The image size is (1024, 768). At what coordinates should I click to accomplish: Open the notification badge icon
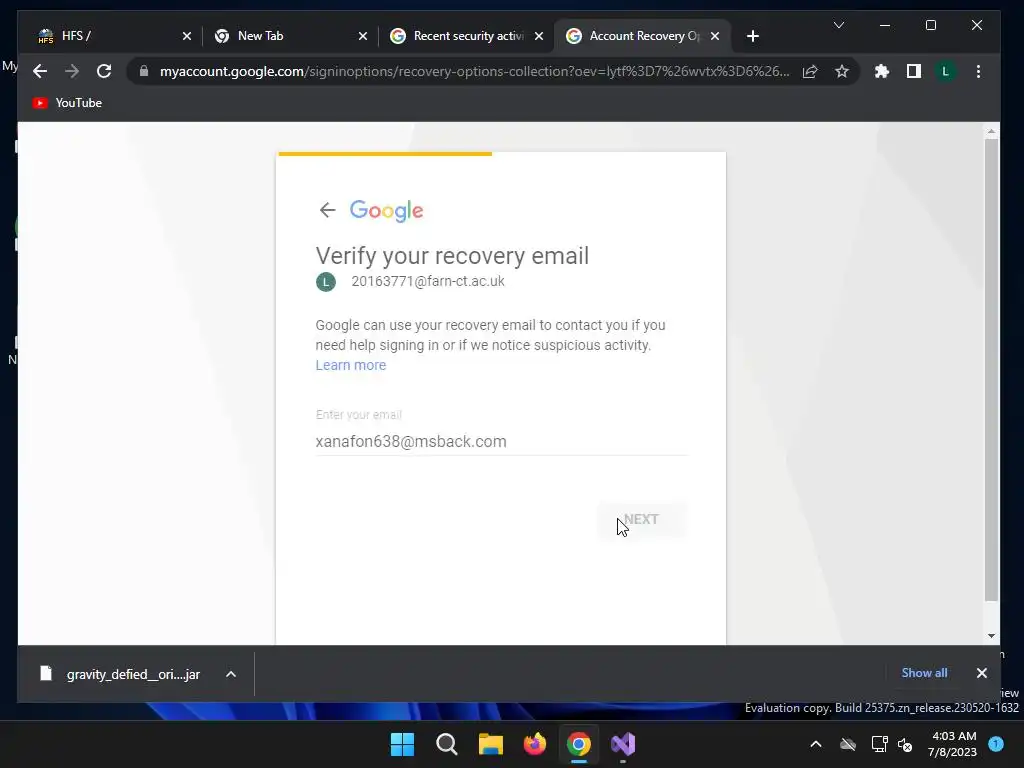[x=996, y=743]
